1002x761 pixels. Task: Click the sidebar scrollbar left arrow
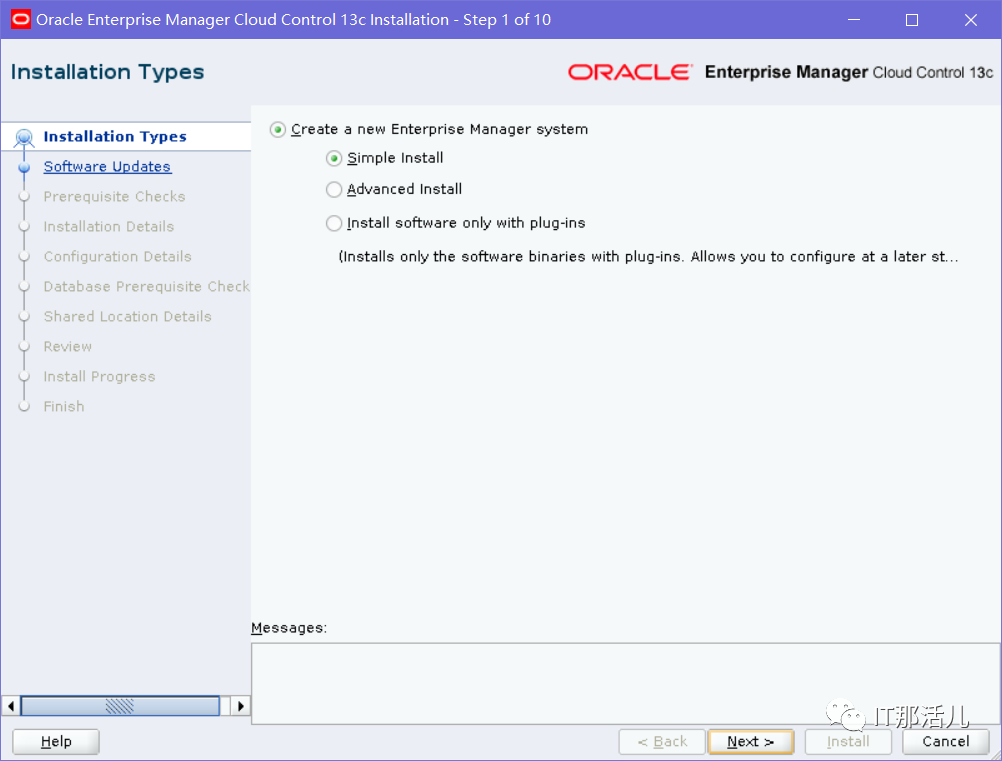click(11, 706)
